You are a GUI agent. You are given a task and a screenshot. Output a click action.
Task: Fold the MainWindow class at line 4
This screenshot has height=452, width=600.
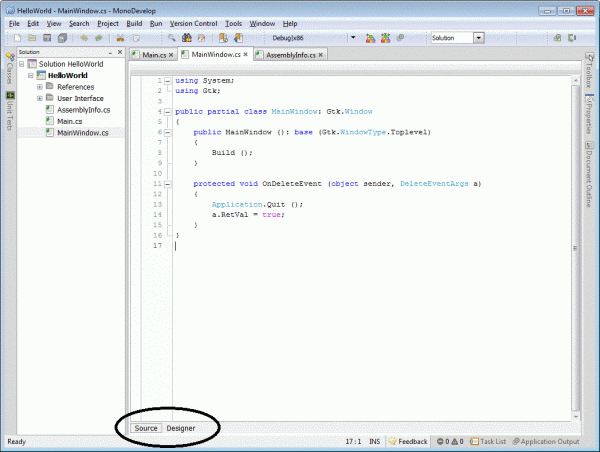pos(168,112)
